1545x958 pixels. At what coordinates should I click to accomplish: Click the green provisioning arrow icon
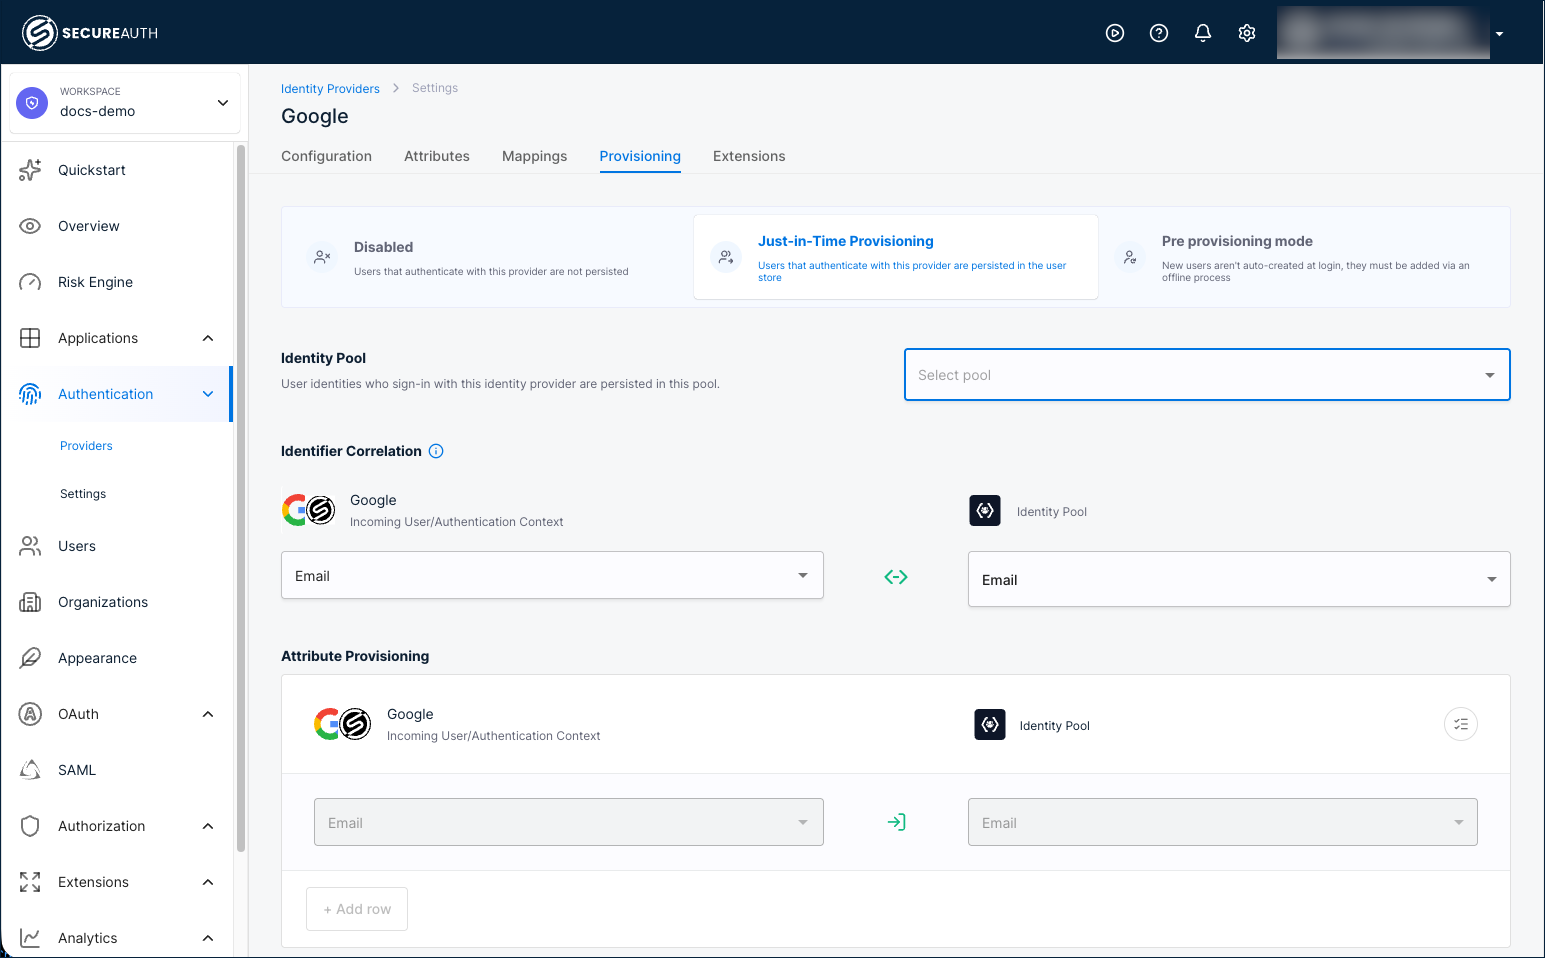point(896,822)
